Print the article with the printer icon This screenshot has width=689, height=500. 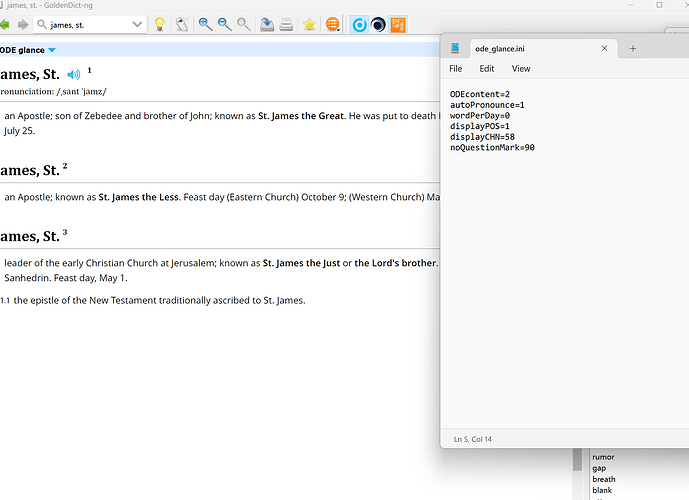pos(286,25)
